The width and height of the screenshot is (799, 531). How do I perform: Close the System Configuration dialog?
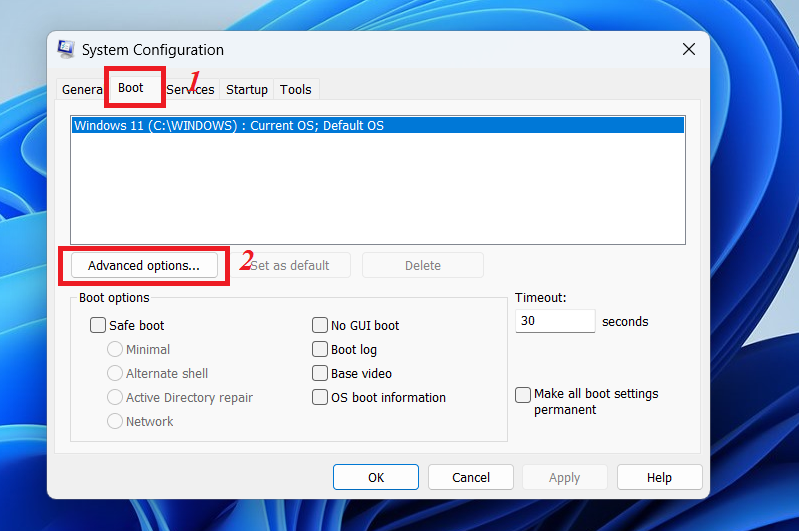(688, 49)
